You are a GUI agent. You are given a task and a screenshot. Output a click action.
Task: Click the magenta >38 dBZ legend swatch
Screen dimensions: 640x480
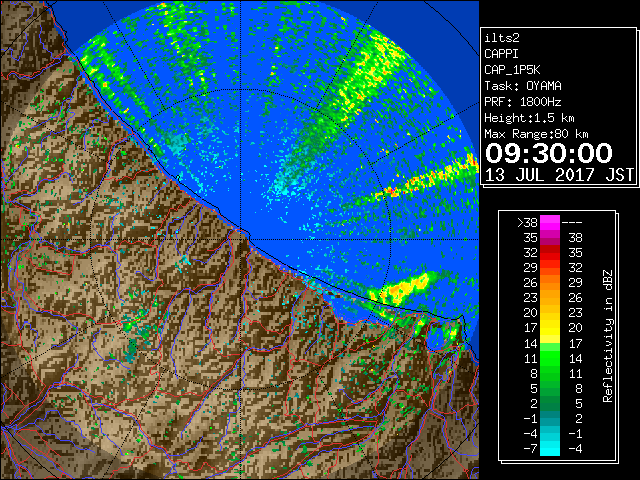(550, 222)
